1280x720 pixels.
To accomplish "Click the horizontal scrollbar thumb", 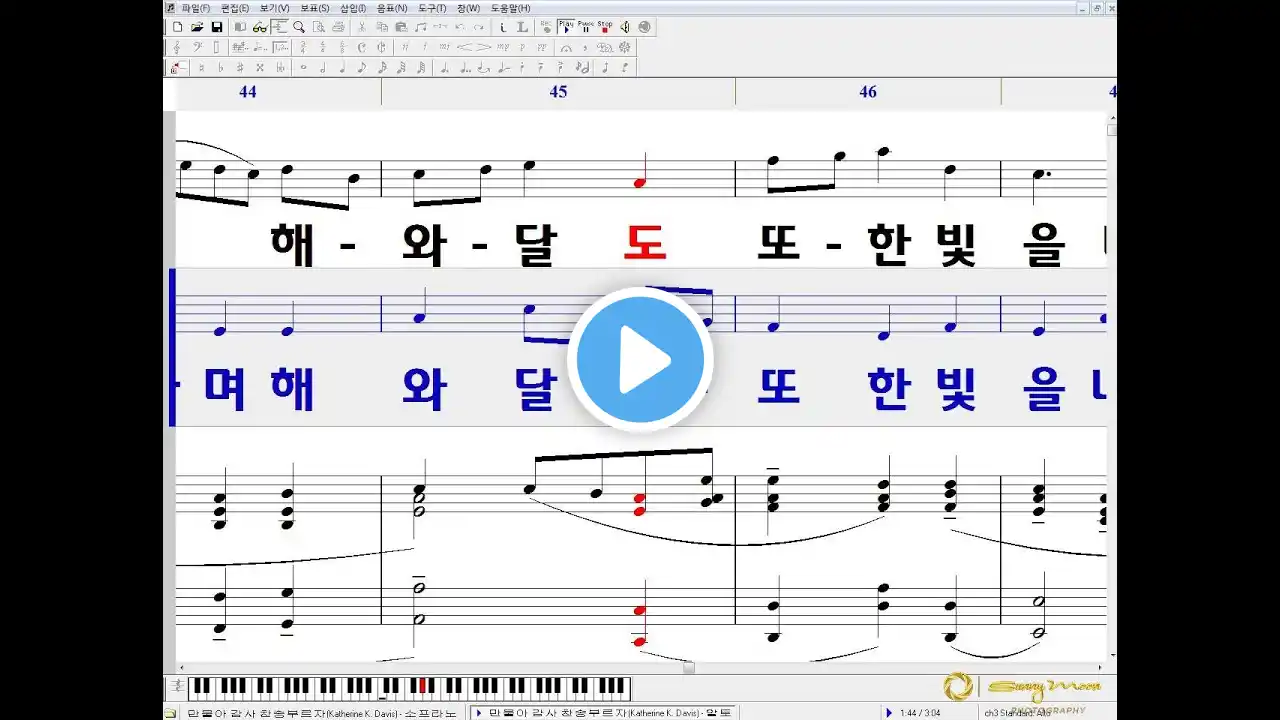I will click(689, 667).
